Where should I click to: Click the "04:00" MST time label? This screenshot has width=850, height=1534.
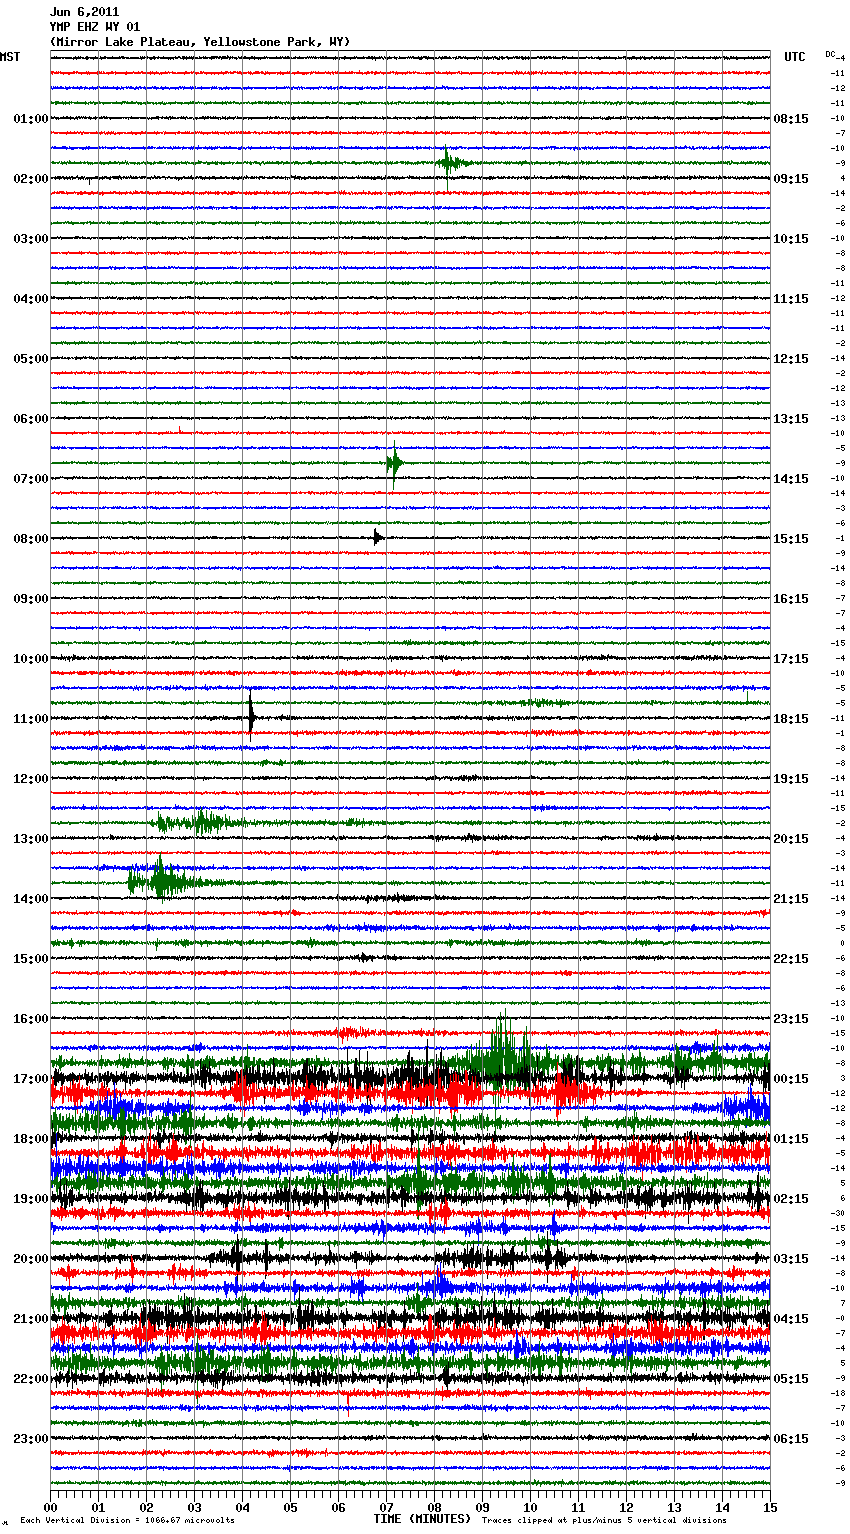point(31,299)
